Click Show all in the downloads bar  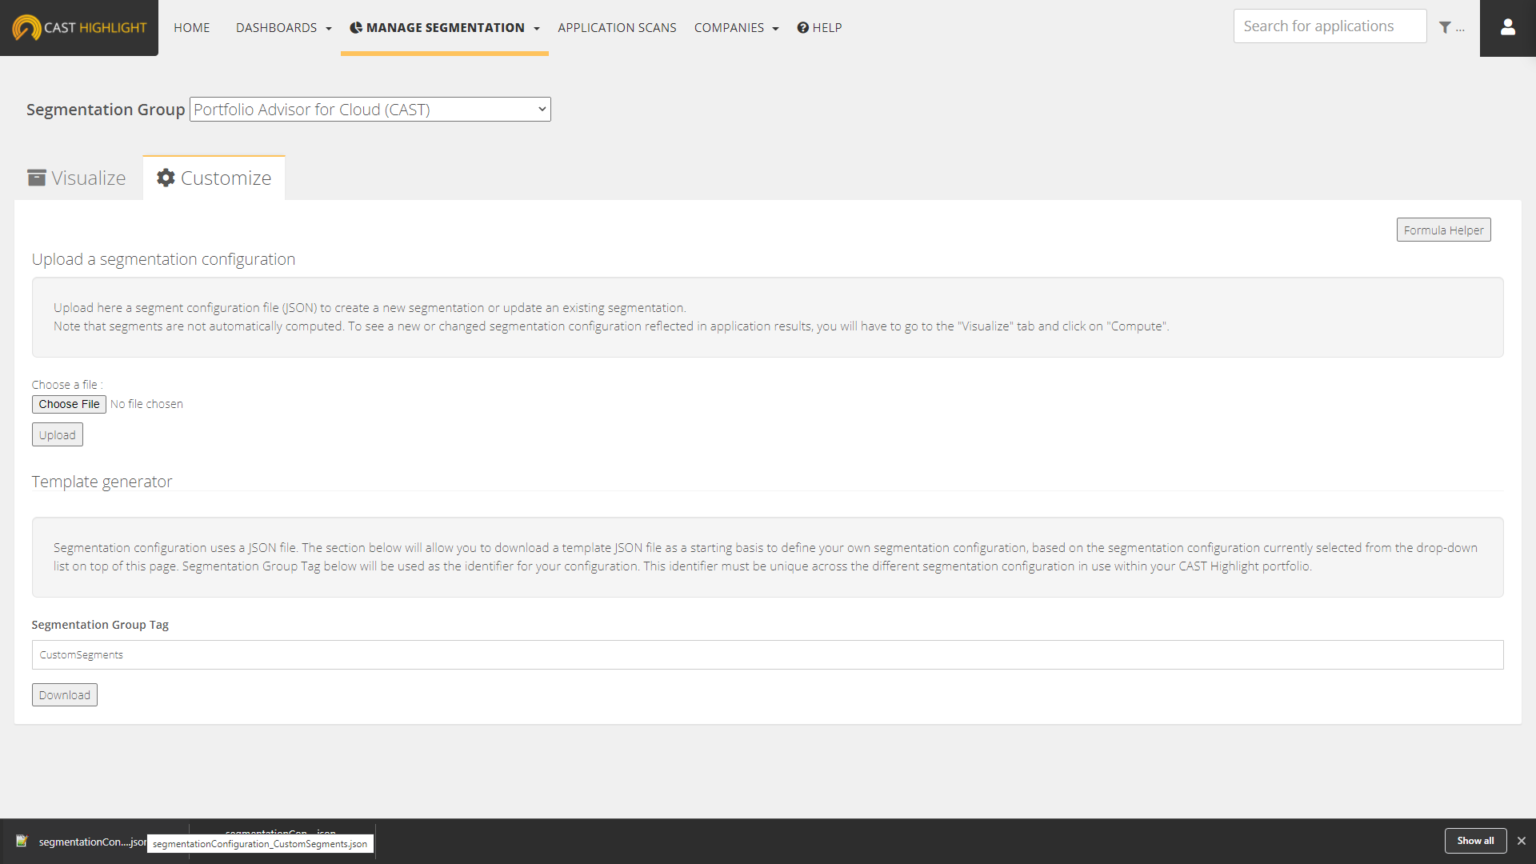[1475, 841]
